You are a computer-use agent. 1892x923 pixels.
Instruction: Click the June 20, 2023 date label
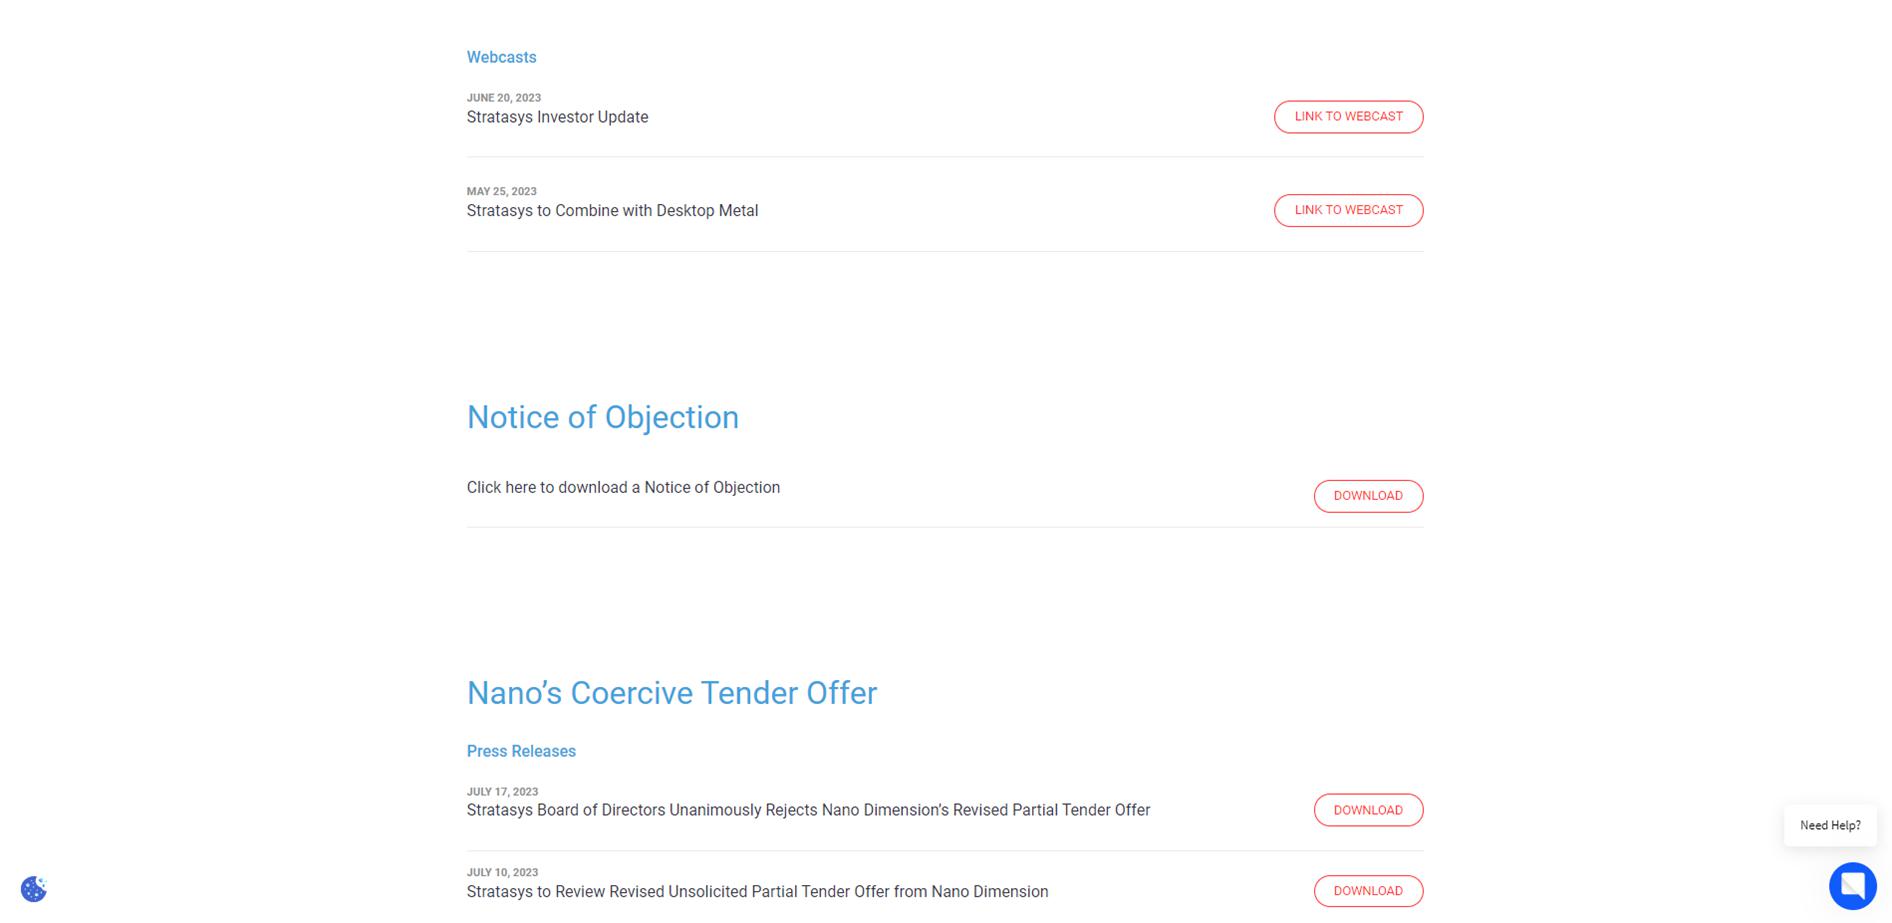503,98
